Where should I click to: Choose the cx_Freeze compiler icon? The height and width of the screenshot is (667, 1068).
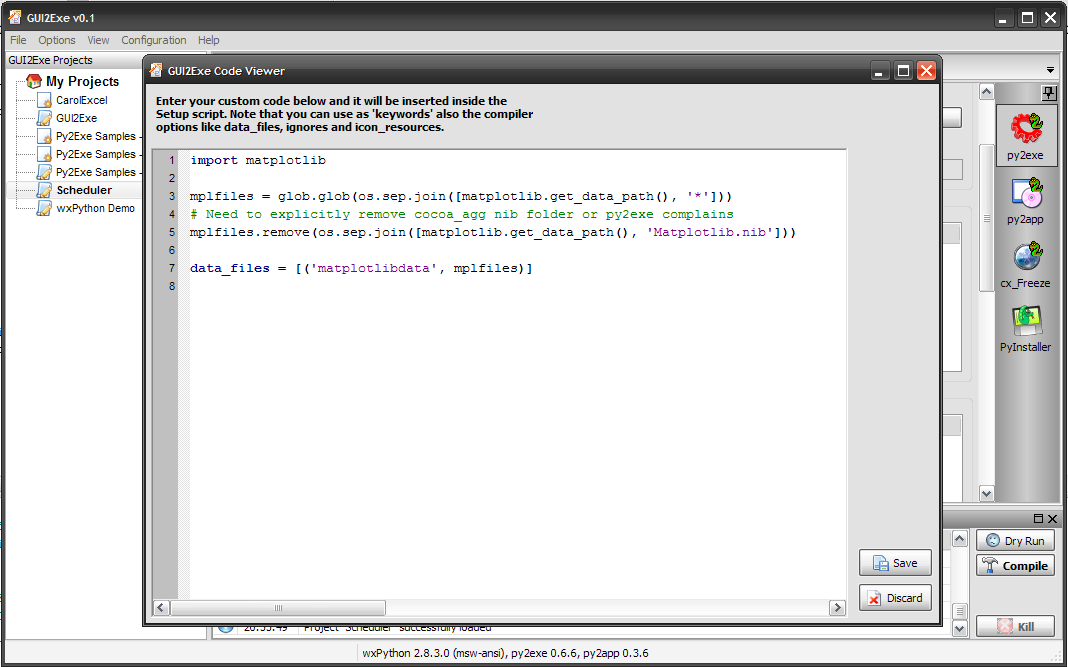(x=1025, y=258)
